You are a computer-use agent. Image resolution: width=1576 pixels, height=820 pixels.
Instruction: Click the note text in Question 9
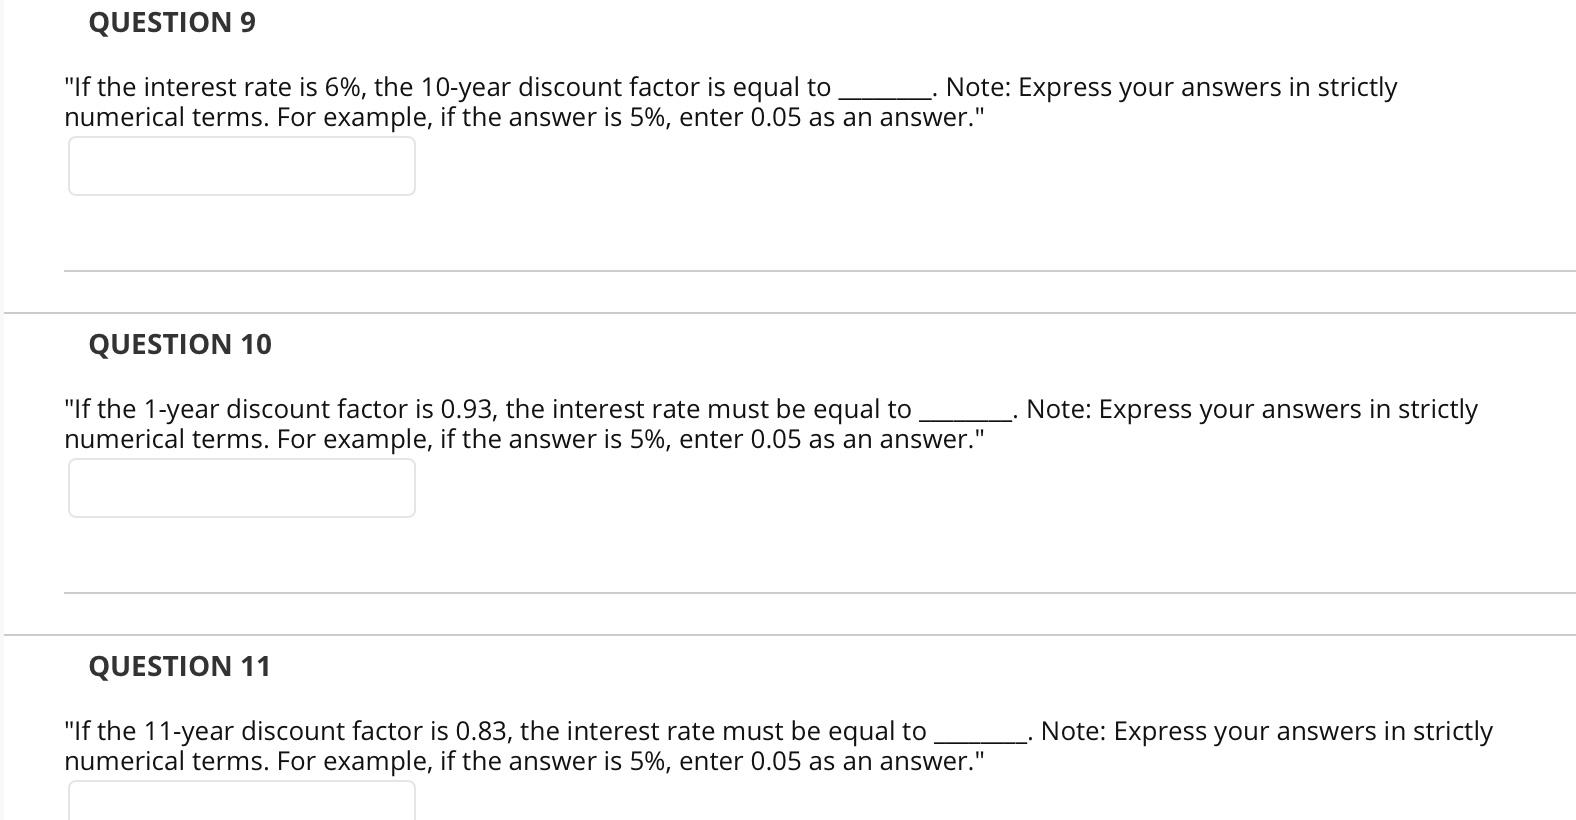click(1170, 87)
